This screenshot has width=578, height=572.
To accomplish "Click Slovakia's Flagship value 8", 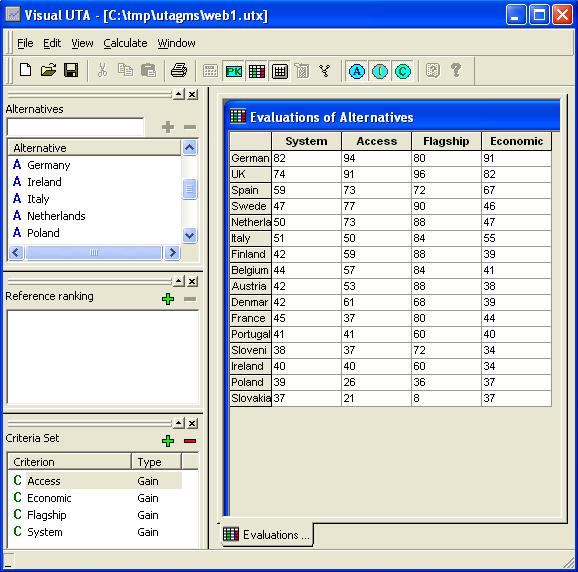I will (446, 398).
